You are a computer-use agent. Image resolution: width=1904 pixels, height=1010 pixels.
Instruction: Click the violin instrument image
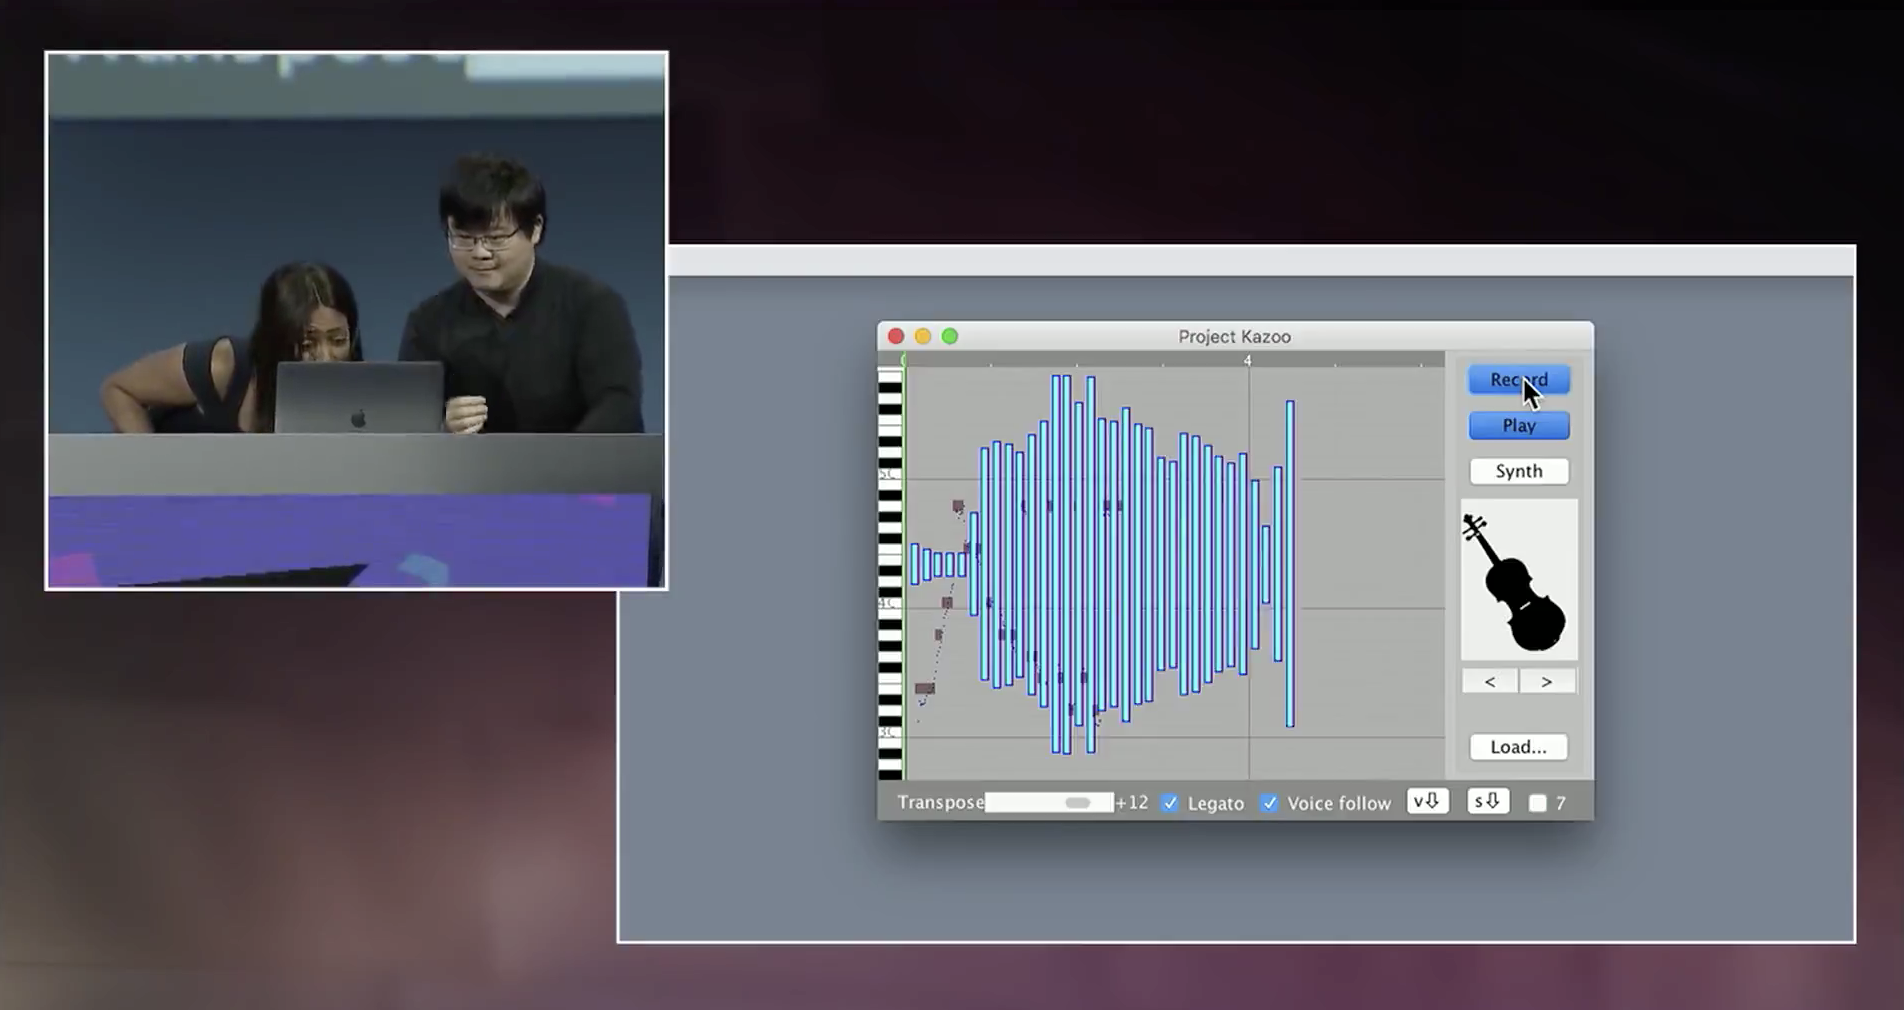[x=1518, y=580]
